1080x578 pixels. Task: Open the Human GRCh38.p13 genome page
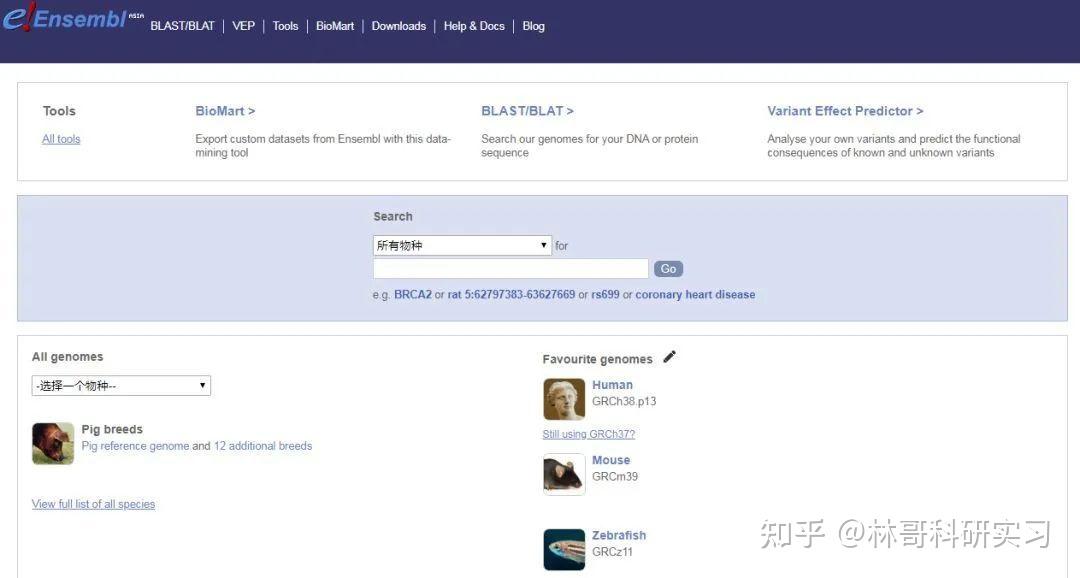click(611, 384)
